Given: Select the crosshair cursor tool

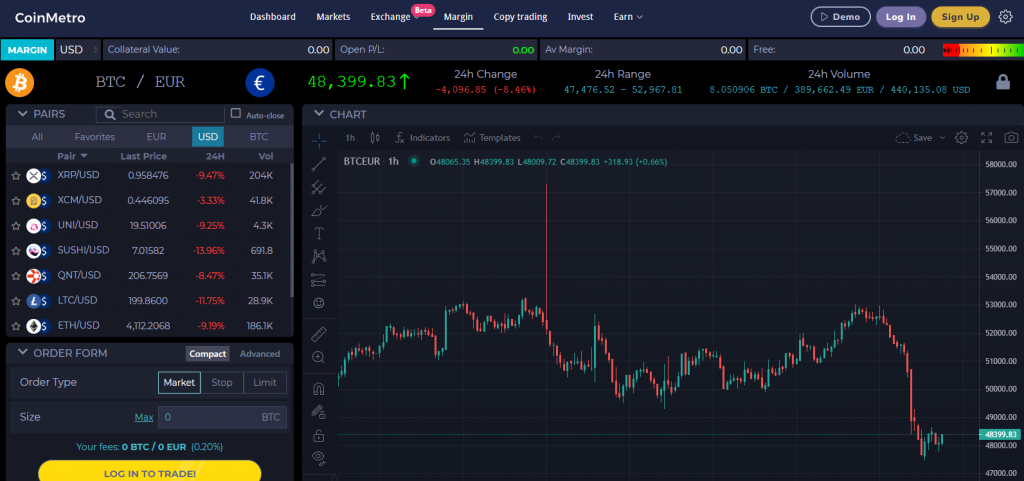Looking at the screenshot, I should pyautogui.click(x=319, y=140).
